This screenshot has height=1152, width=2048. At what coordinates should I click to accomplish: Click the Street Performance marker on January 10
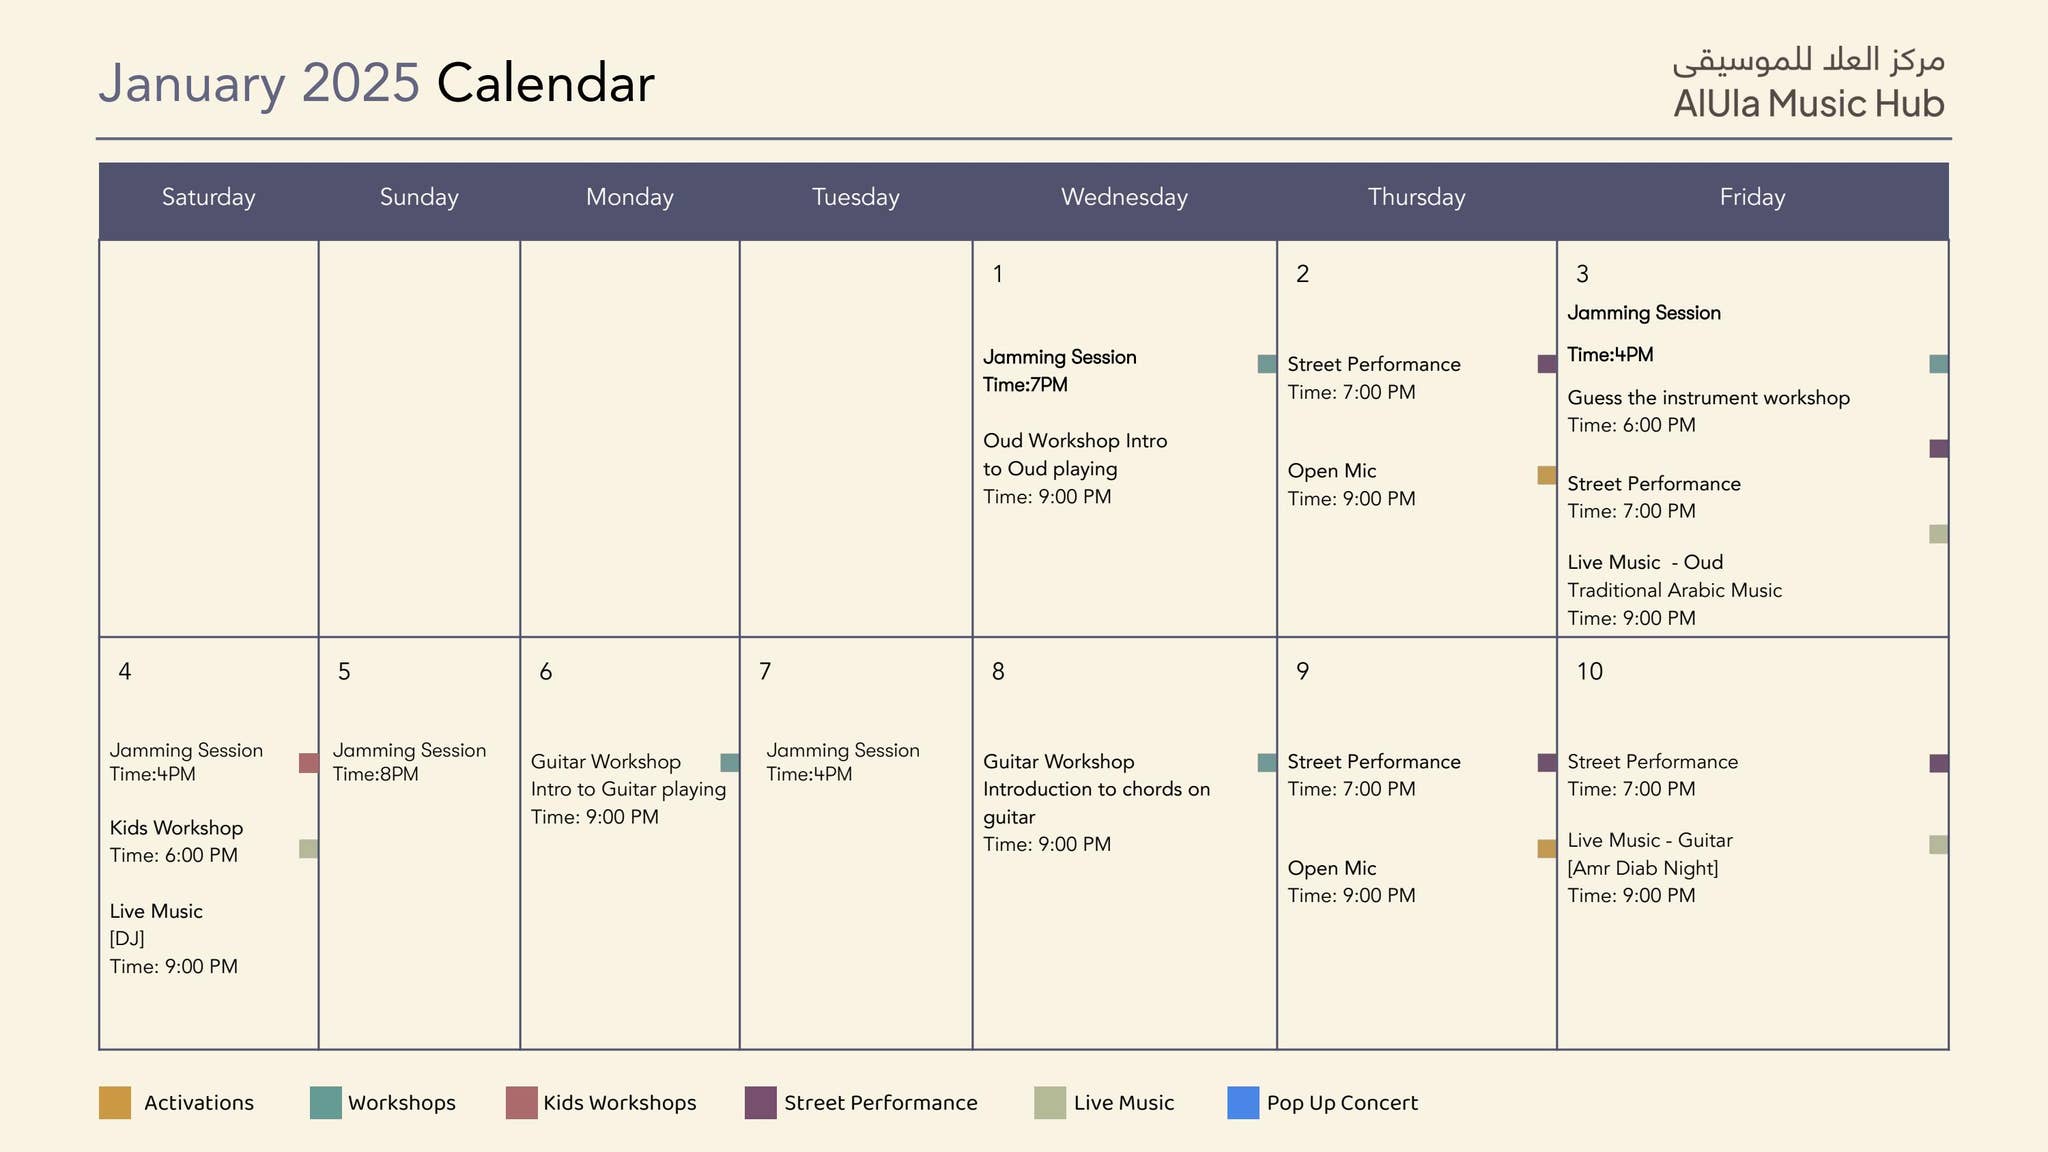tap(1938, 762)
